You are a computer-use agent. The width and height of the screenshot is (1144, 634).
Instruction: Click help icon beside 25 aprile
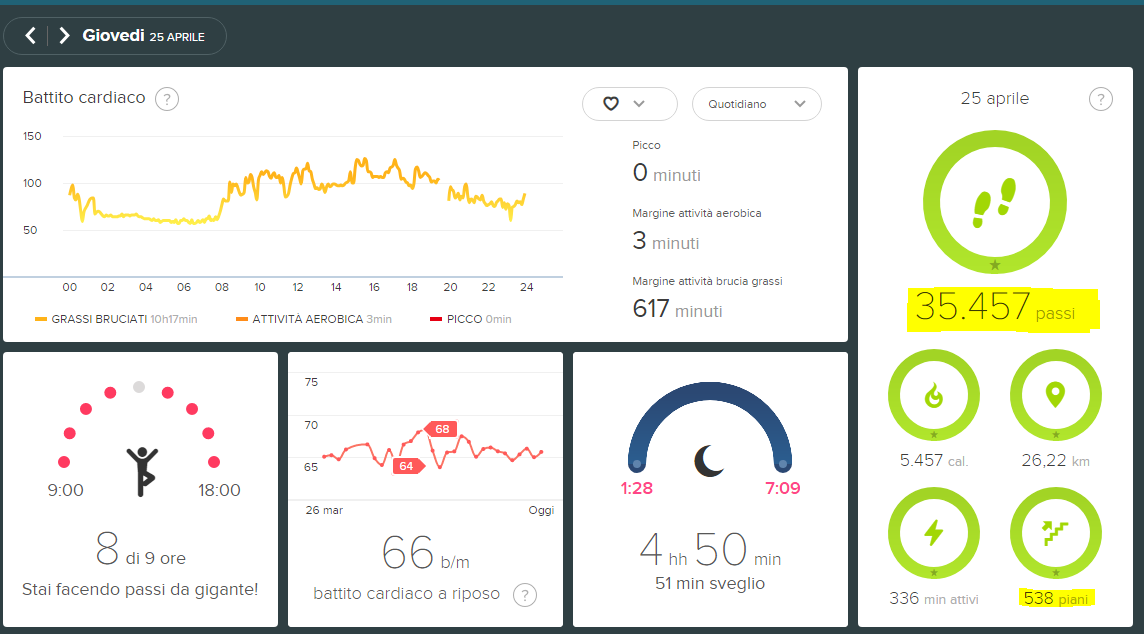1100,99
